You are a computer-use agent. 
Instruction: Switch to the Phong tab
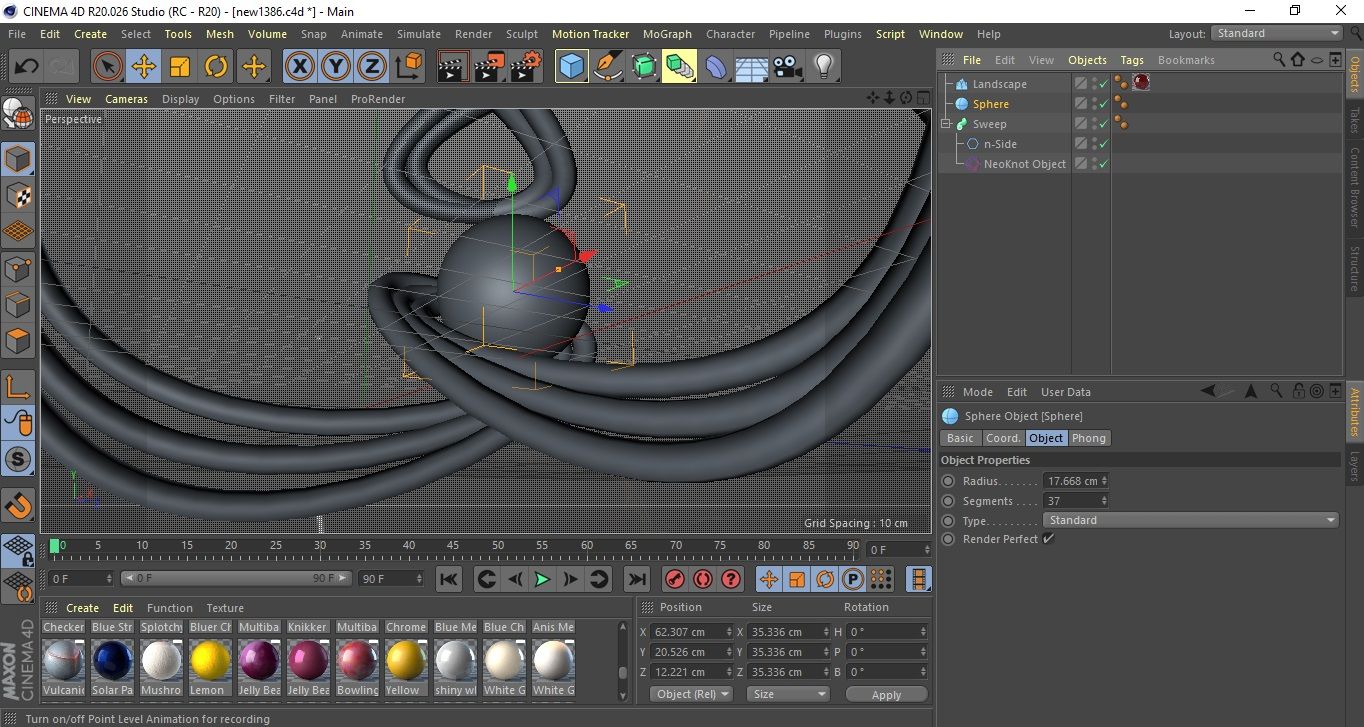point(1089,438)
